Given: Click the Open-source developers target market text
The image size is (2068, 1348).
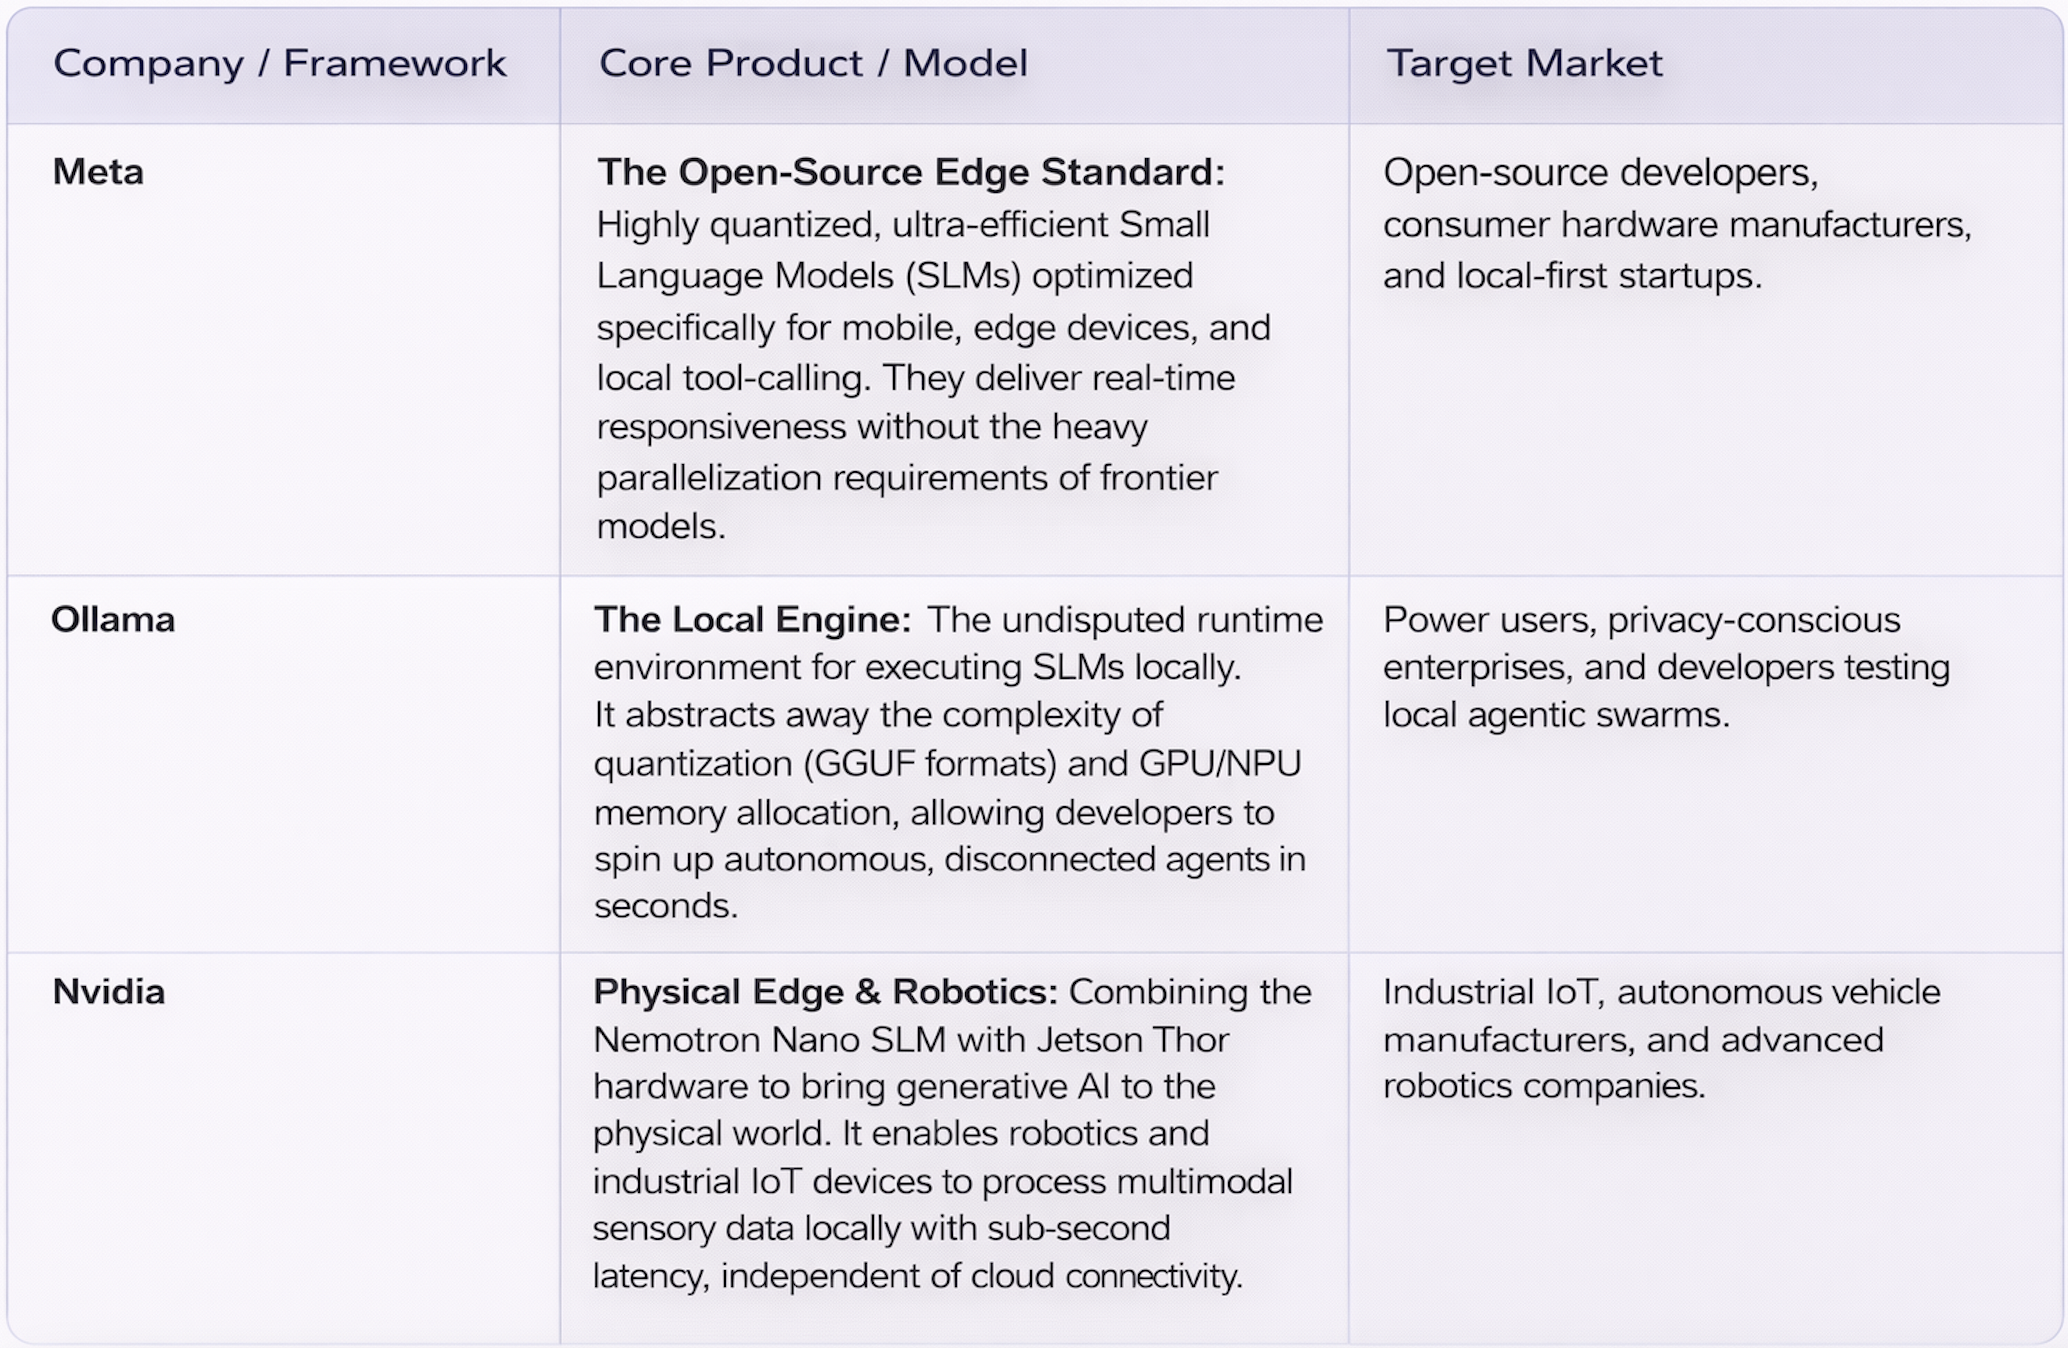Looking at the screenshot, I should 1600,173.
